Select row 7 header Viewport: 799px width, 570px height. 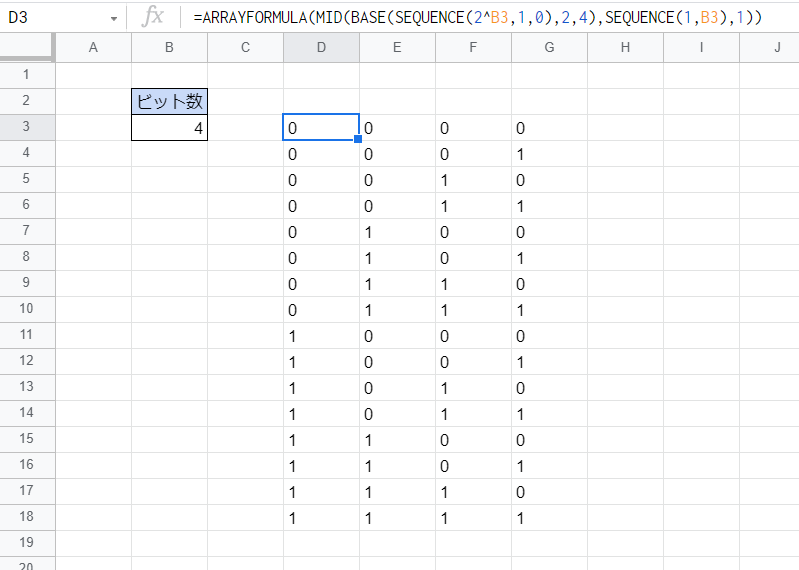pyautogui.click(x=26, y=231)
